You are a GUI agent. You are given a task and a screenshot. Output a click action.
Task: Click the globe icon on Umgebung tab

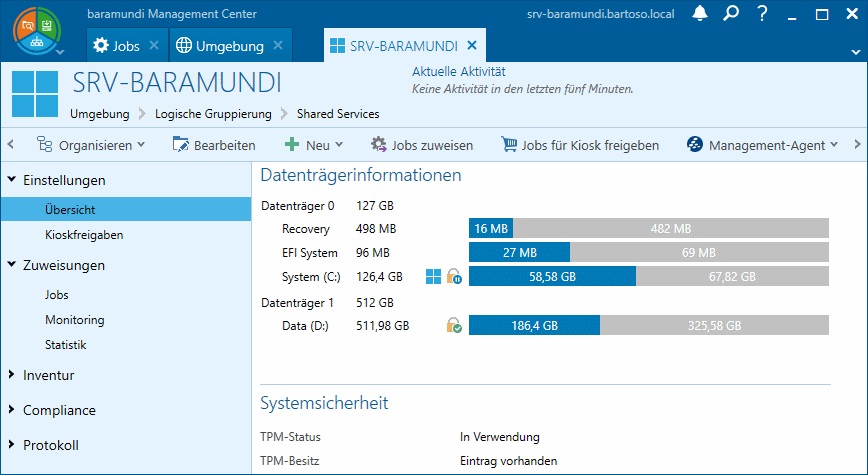[184, 45]
